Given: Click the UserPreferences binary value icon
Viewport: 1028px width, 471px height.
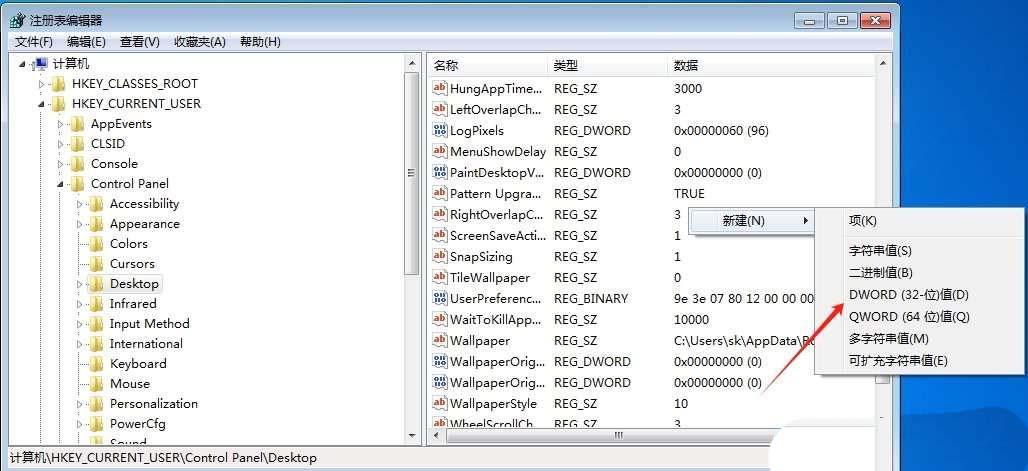Looking at the screenshot, I should point(439,299).
